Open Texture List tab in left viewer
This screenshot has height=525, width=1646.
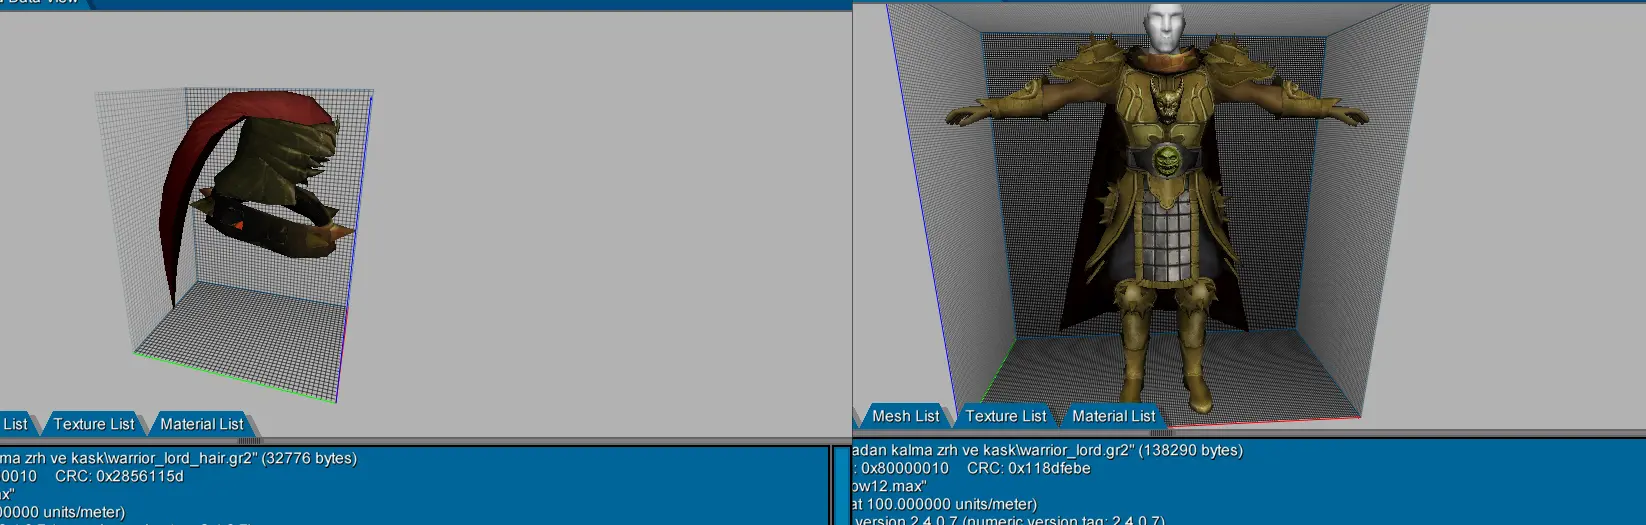94,424
